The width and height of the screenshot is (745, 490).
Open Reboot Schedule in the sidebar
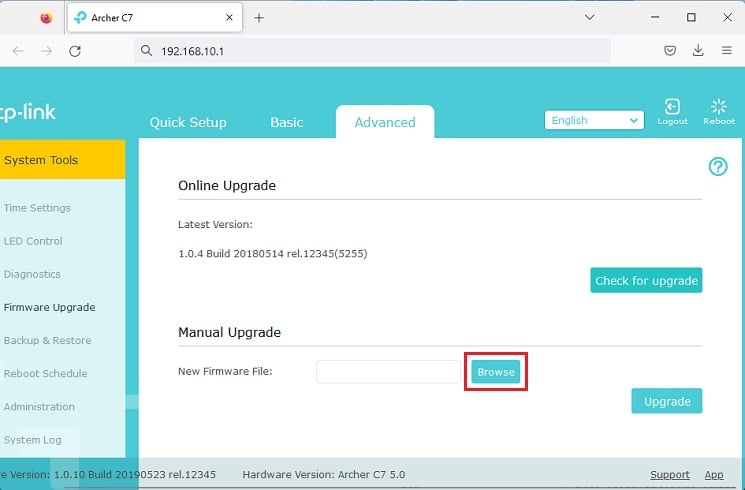click(46, 374)
